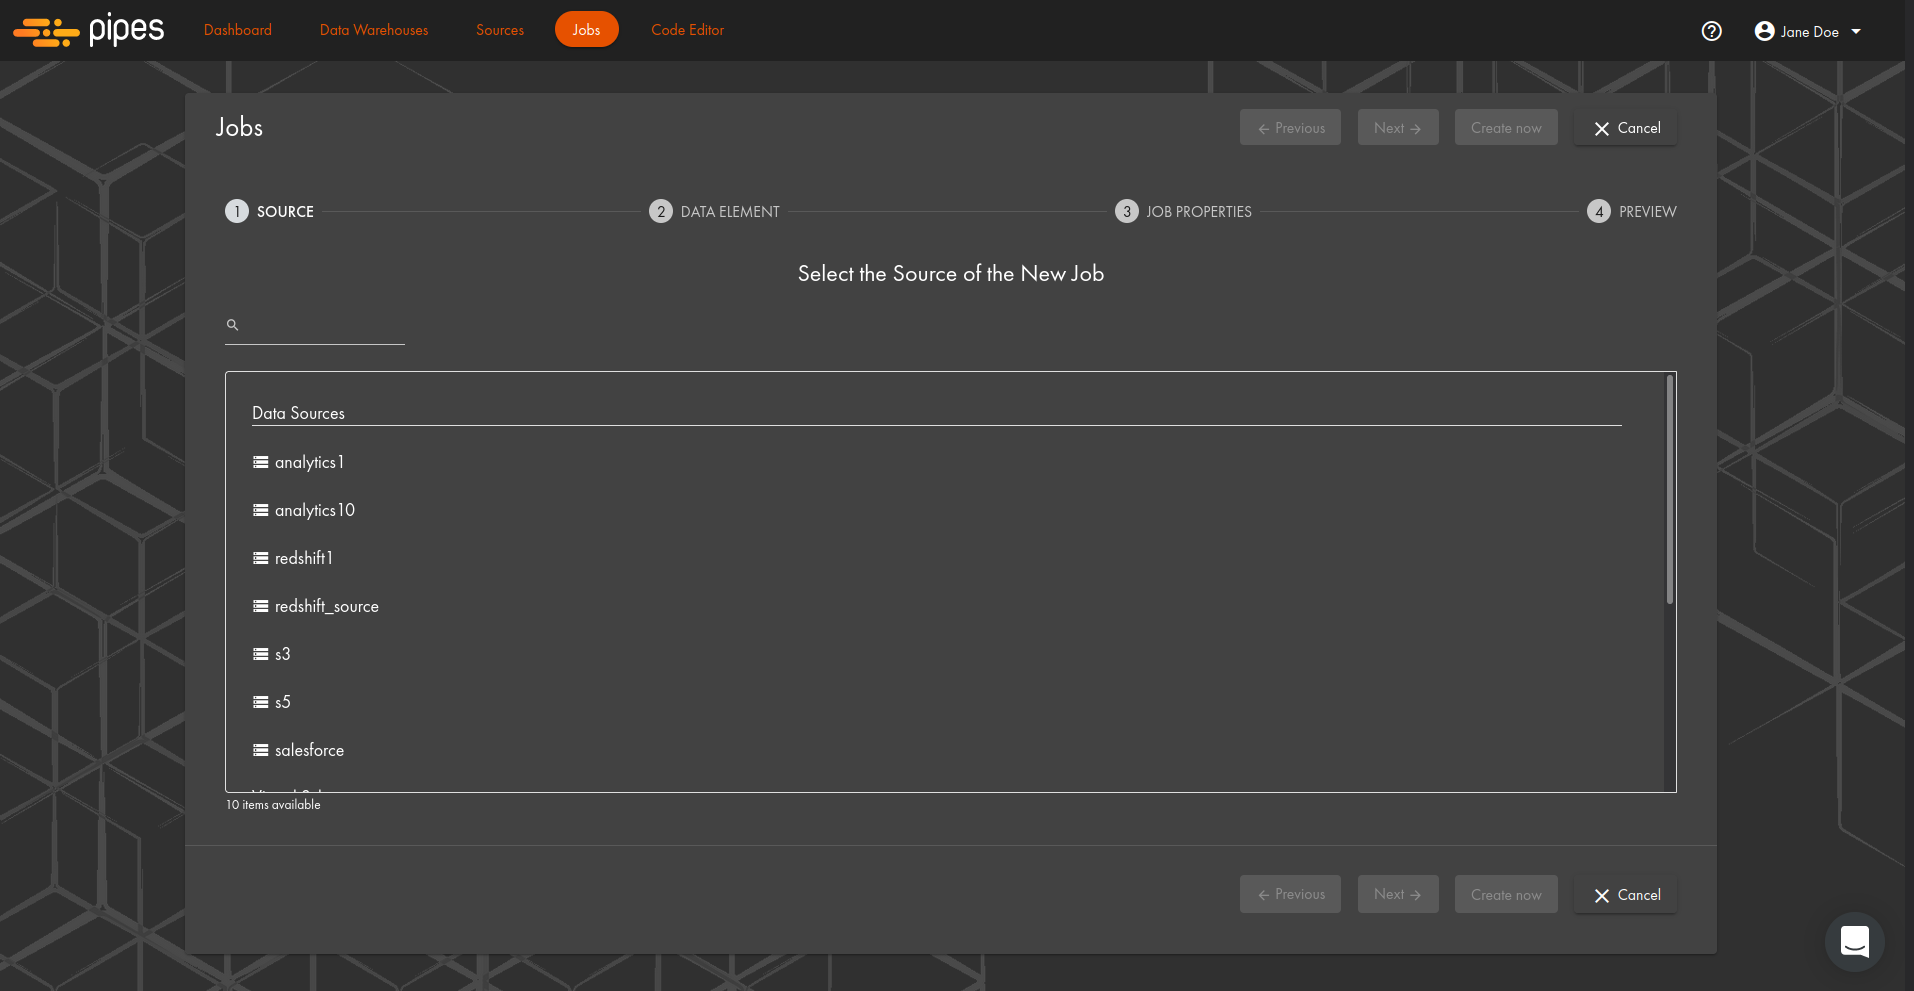Go to the Dashboard tab
This screenshot has width=1914, height=991.
tap(238, 30)
